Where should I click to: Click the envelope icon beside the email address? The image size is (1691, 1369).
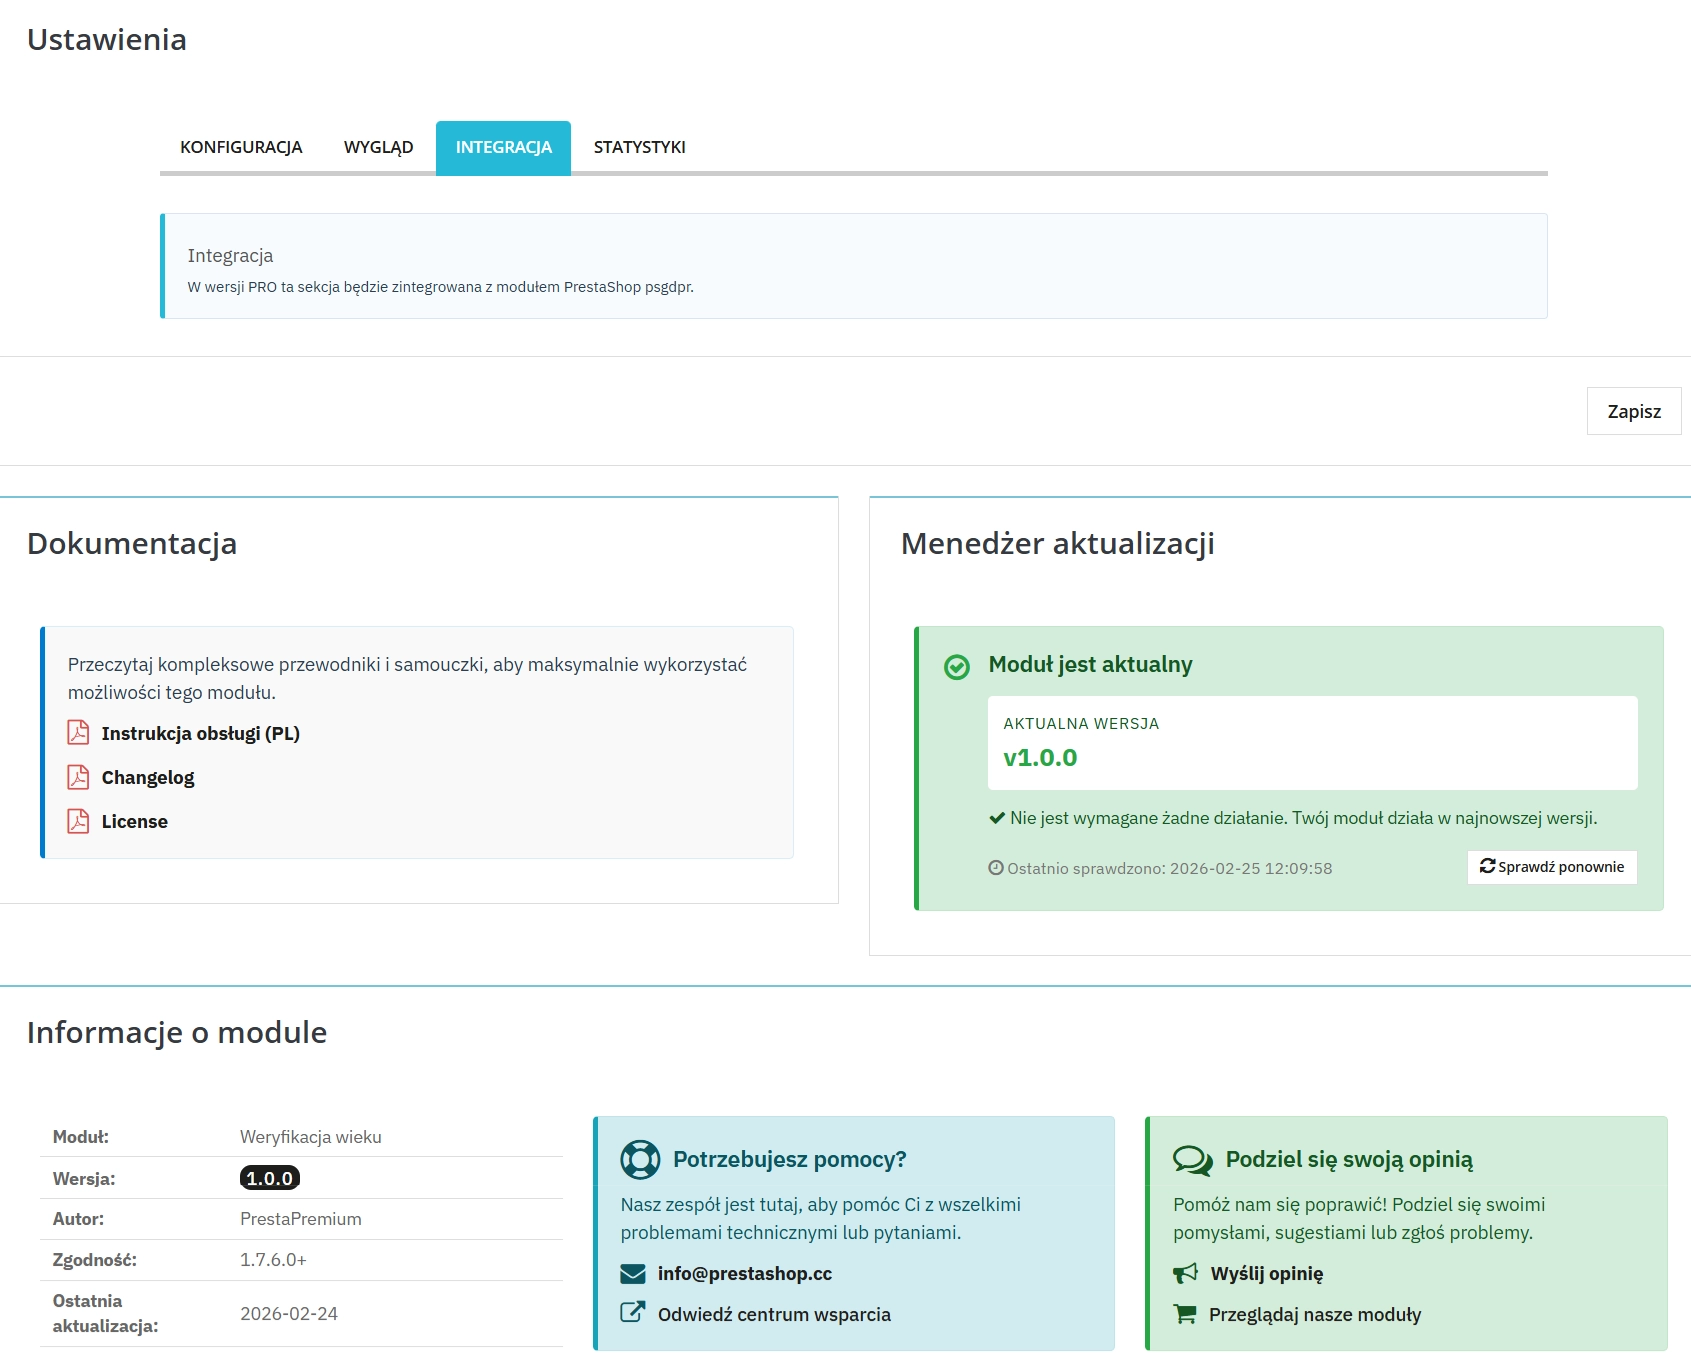[x=633, y=1274]
